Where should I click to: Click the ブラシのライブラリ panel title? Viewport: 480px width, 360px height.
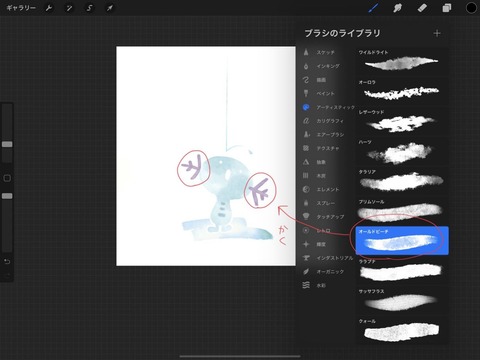click(342, 33)
